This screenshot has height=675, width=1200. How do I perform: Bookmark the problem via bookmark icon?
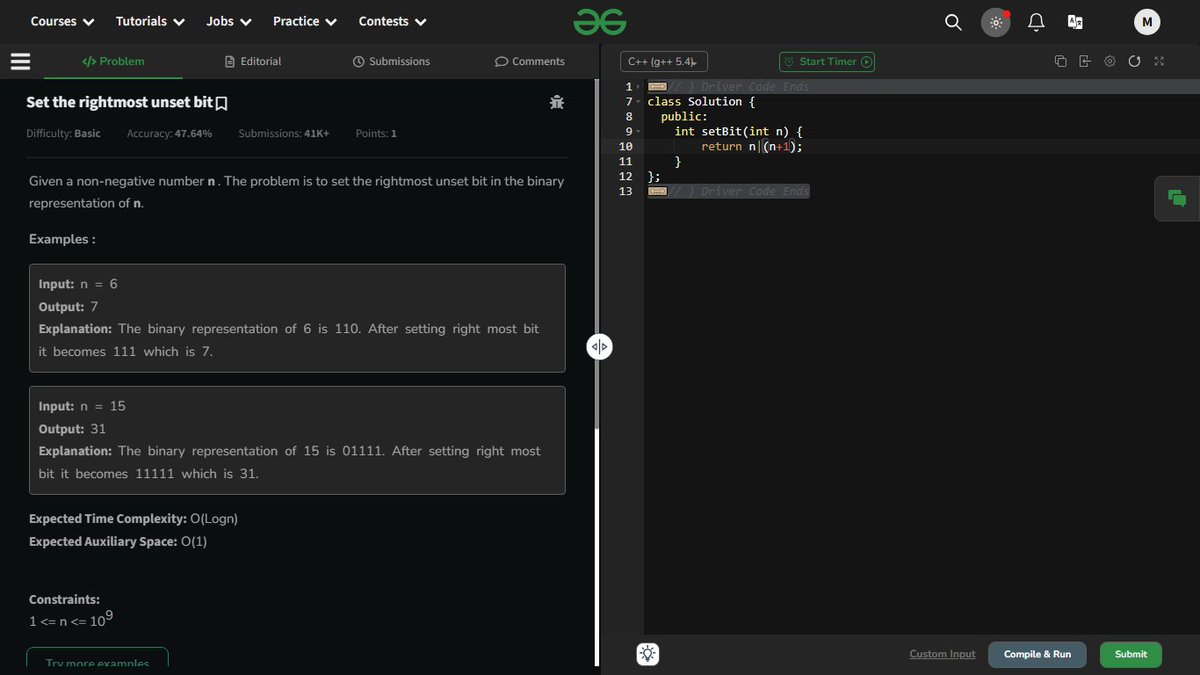tap(222, 103)
